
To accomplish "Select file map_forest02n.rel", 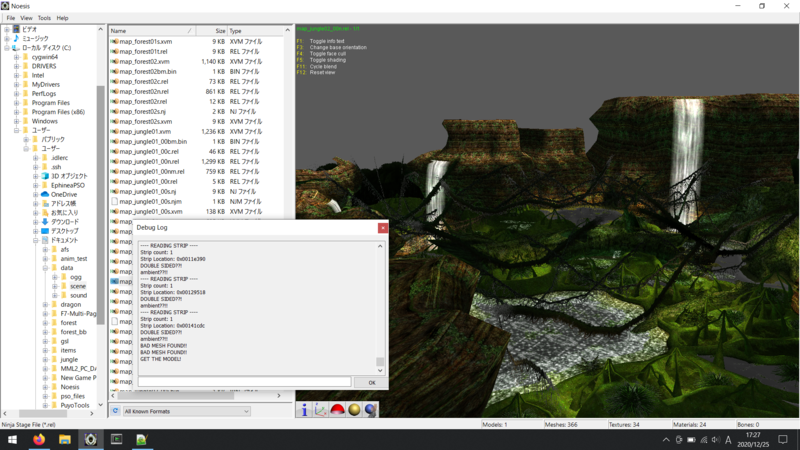I will (144, 91).
